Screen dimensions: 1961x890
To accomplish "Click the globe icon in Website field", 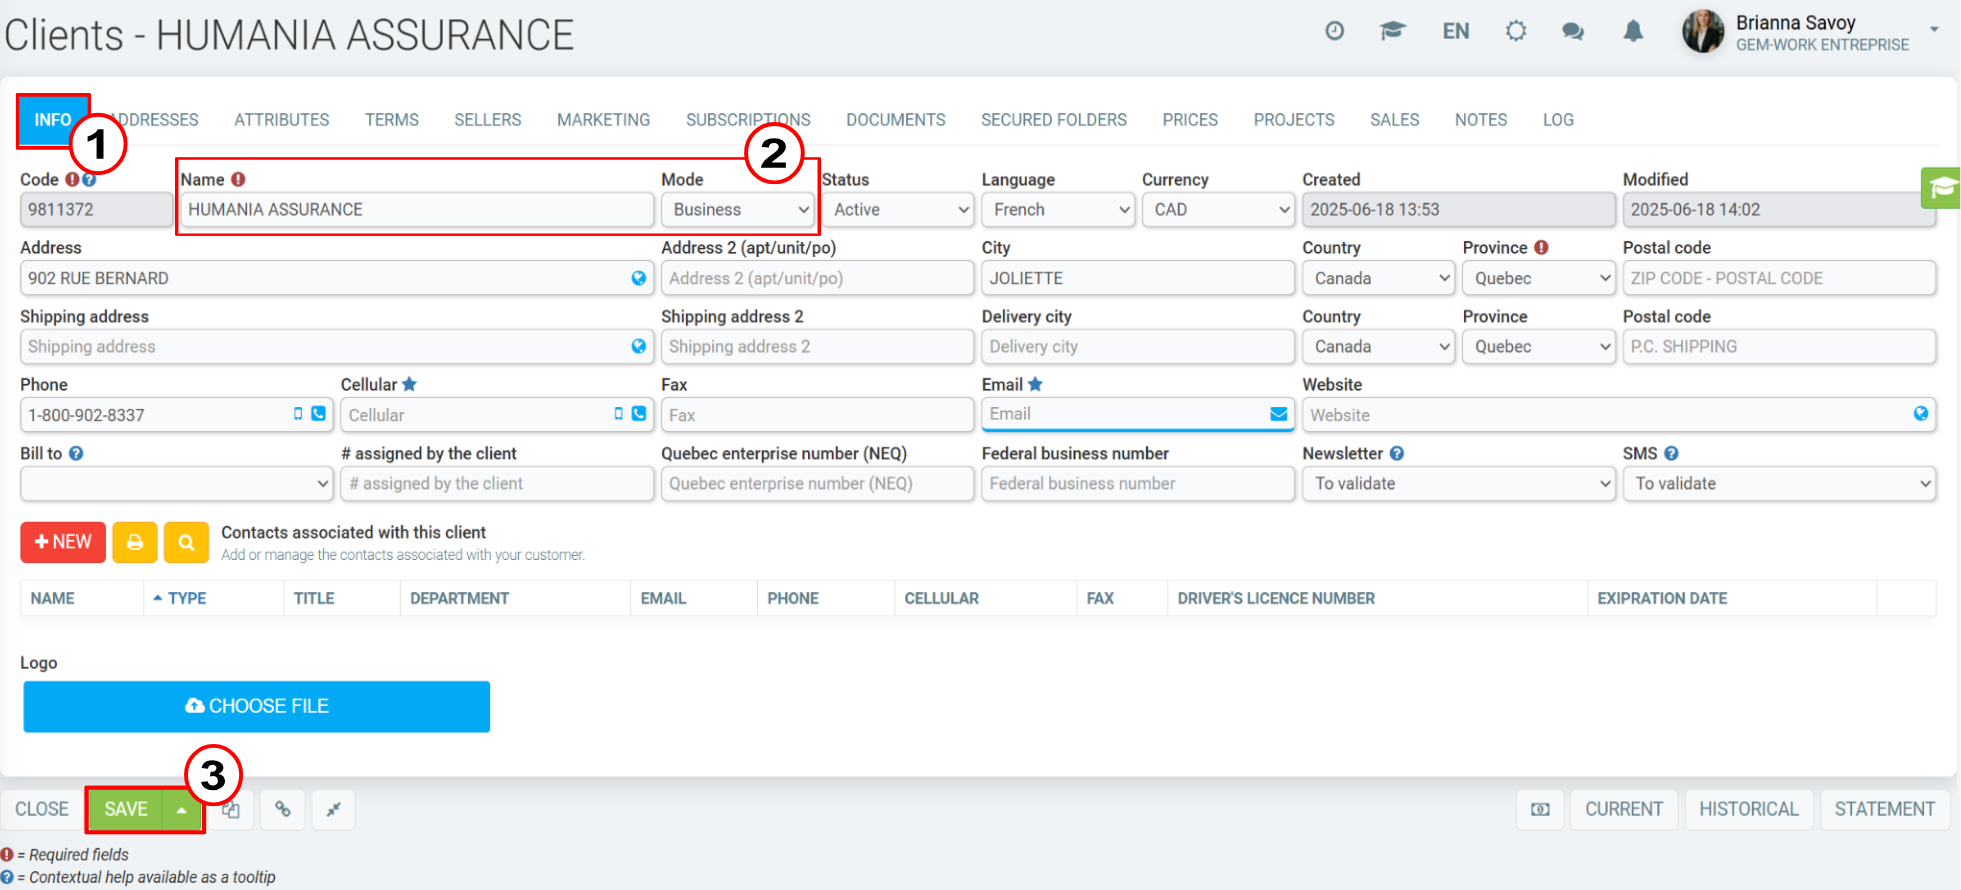I will [1920, 414].
